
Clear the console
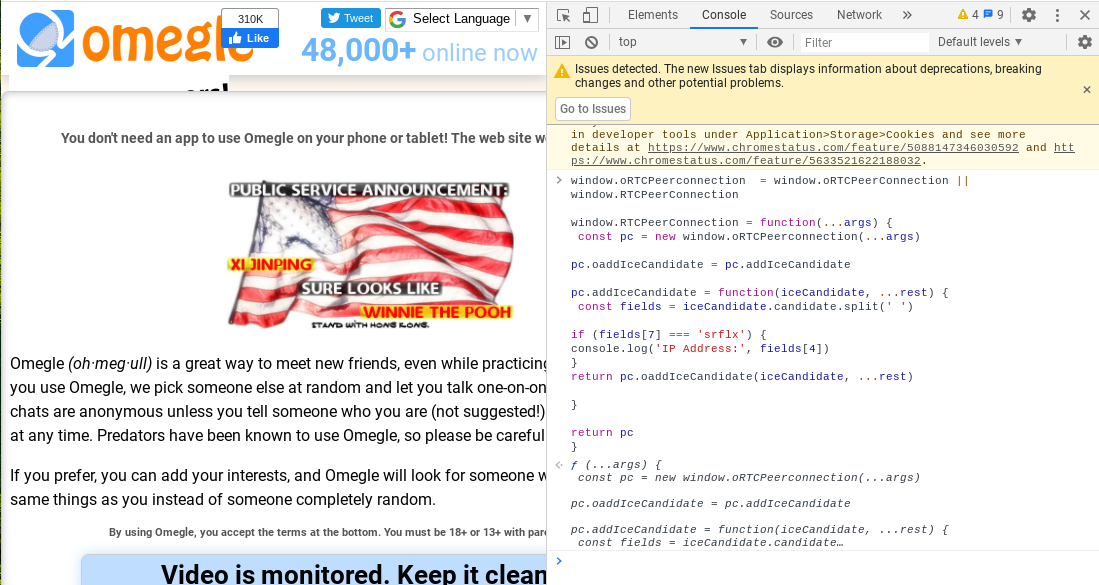click(x=592, y=42)
